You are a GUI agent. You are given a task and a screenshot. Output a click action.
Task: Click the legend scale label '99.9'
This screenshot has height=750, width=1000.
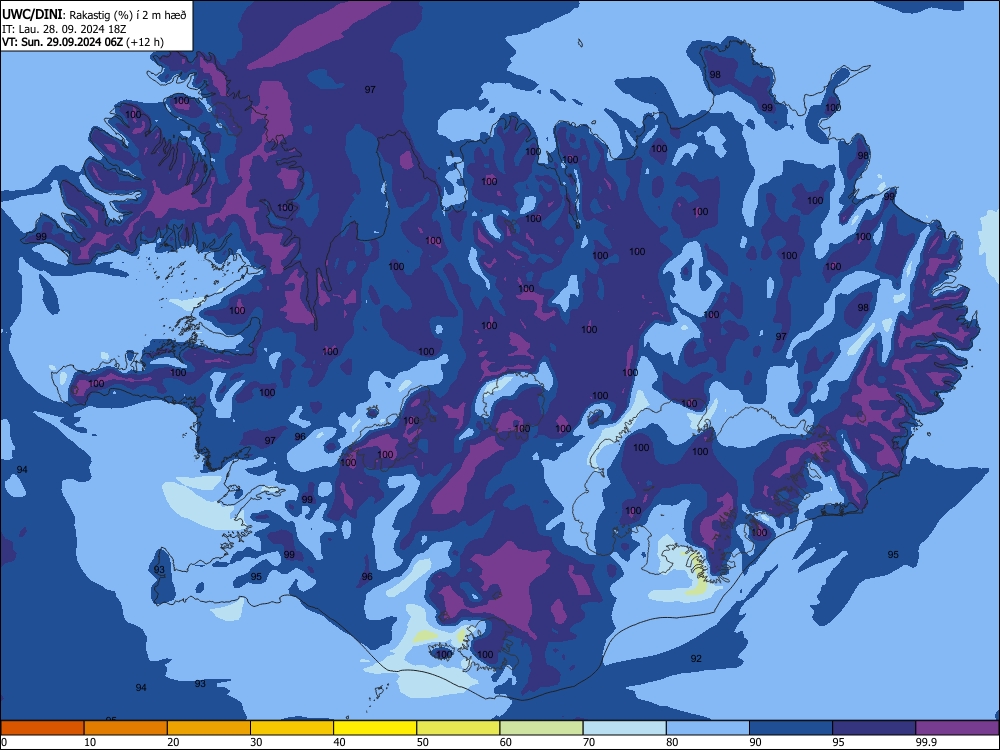tap(926, 742)
